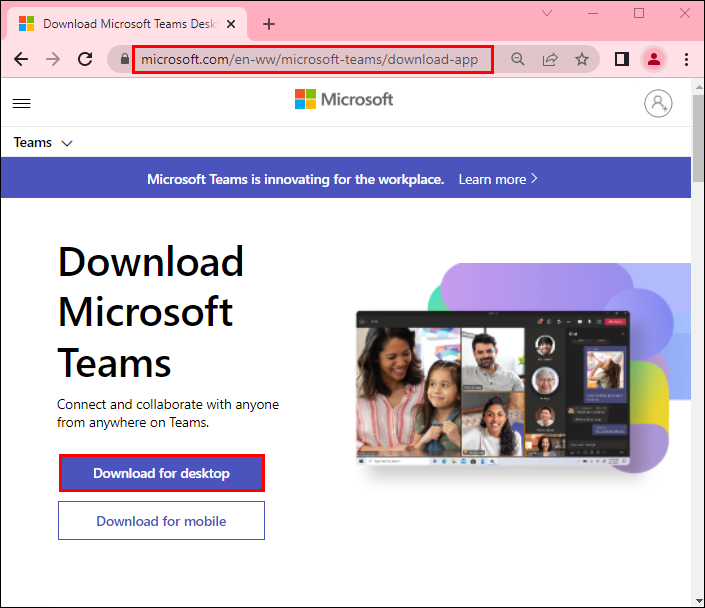The width and height of the screenshot is (705, 608).
Task: Click the Teams meeting screenshot image
Action: (x=493, y=388)
